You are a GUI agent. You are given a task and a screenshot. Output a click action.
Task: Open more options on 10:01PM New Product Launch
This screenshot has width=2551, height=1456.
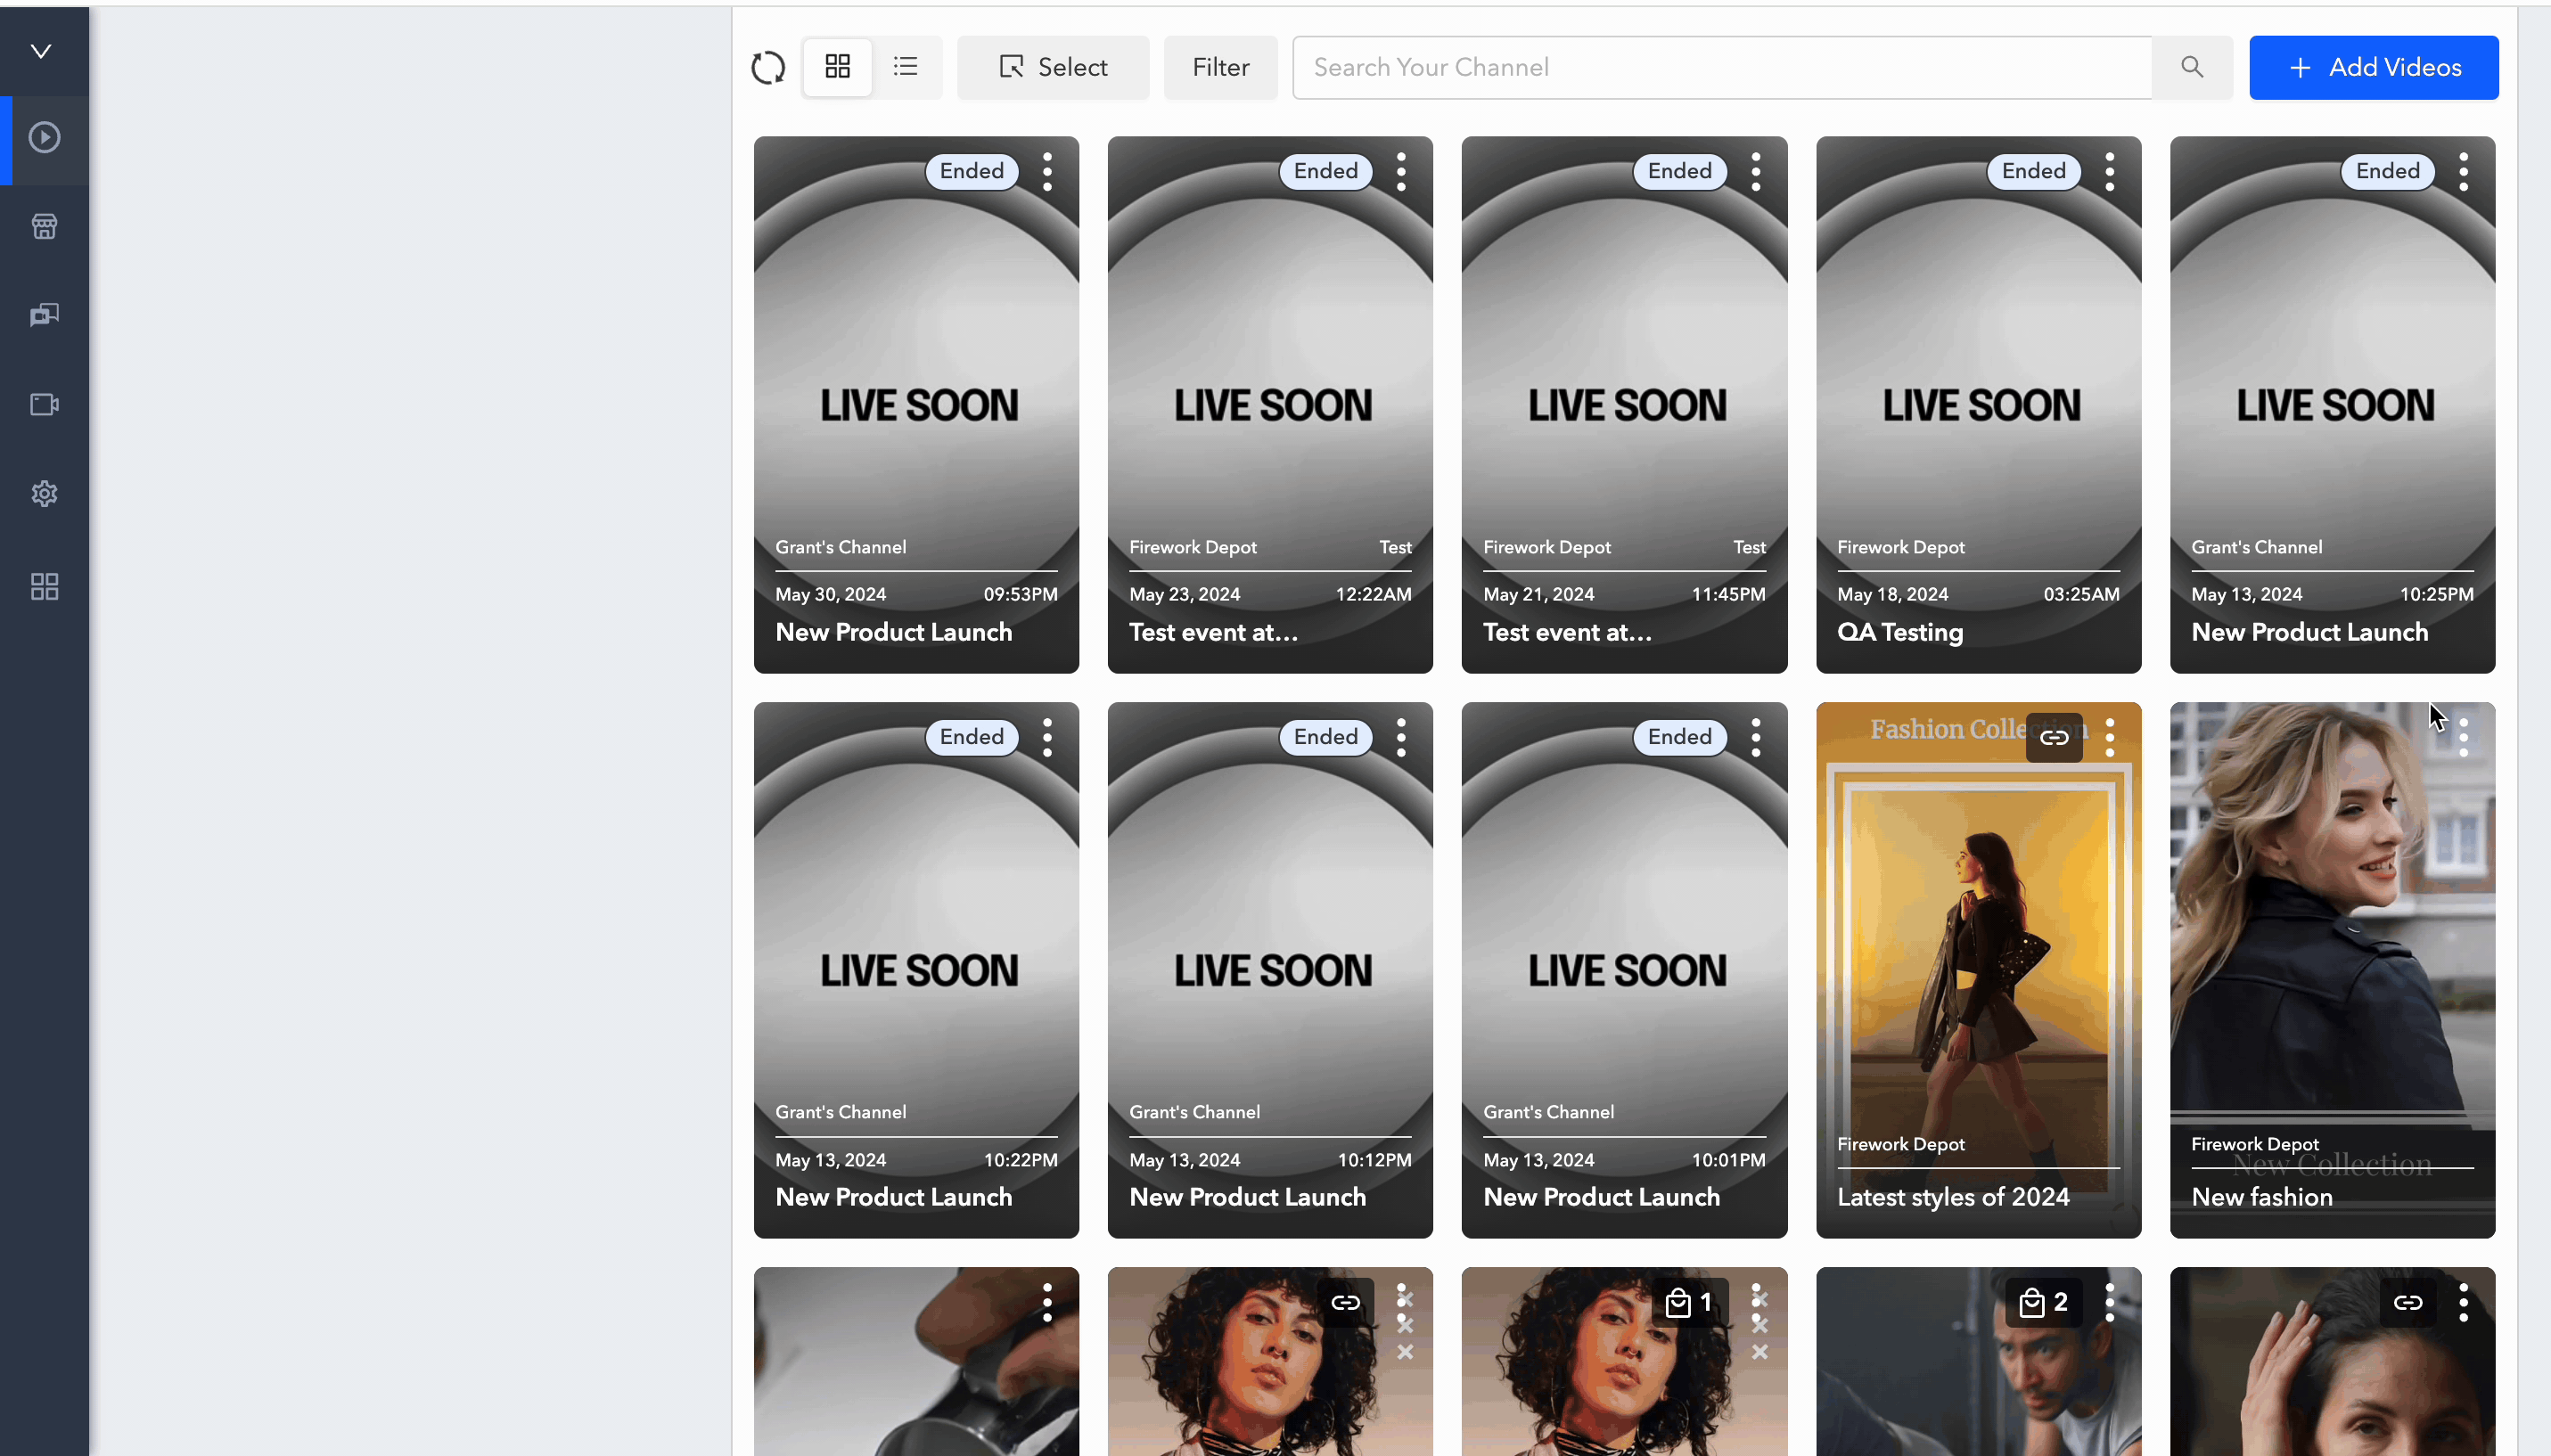click(1756, 738)
